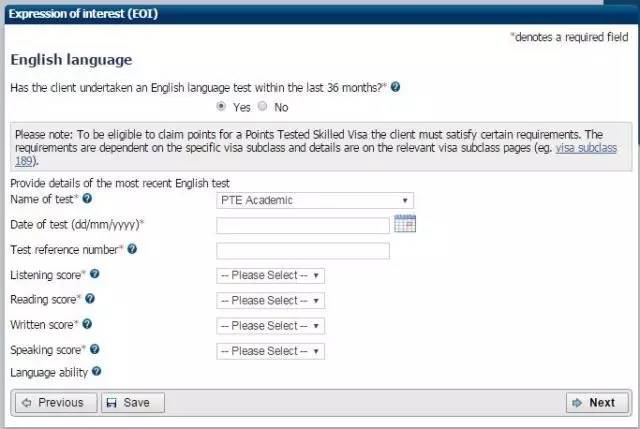Proceed with the Next button

pyautogui.click(x=597, y=403)
